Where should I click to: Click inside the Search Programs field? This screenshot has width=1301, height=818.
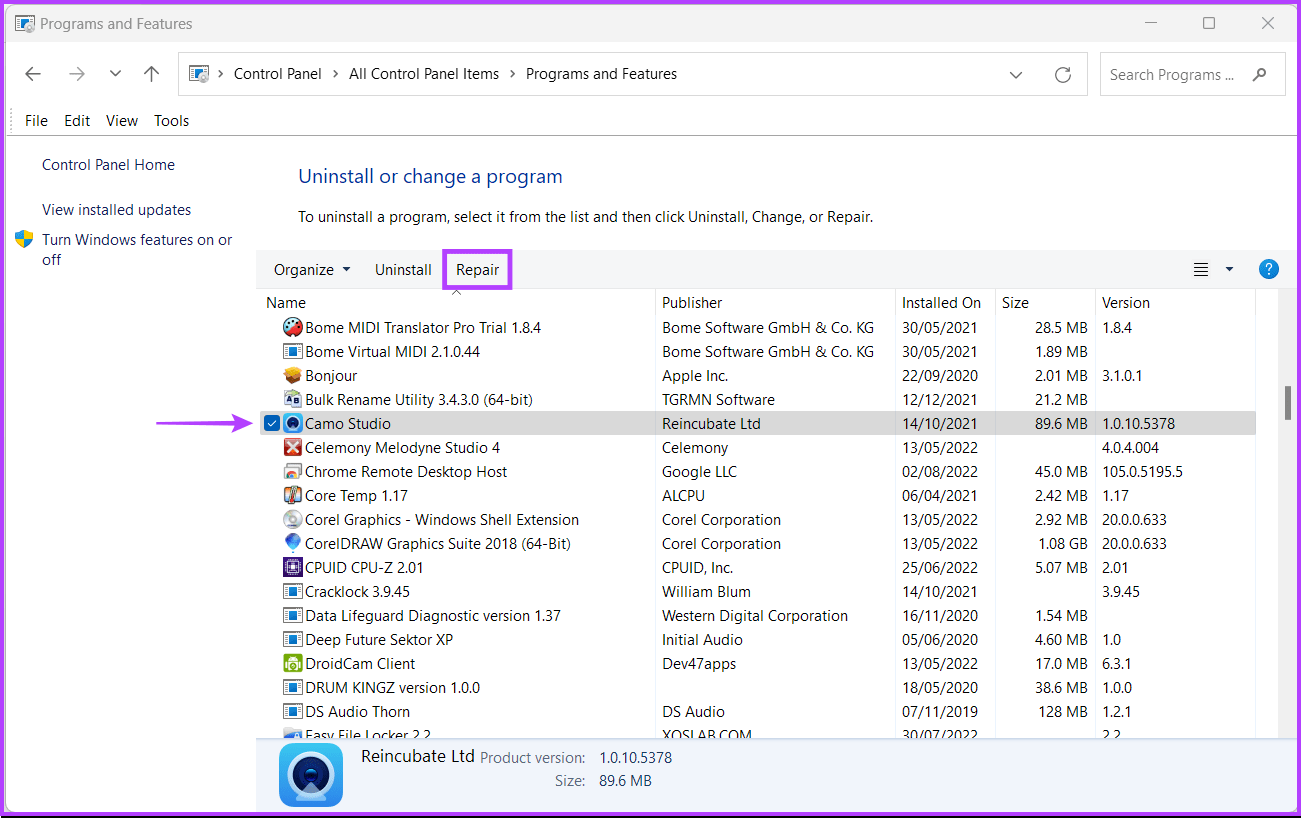coord(1170,74)
